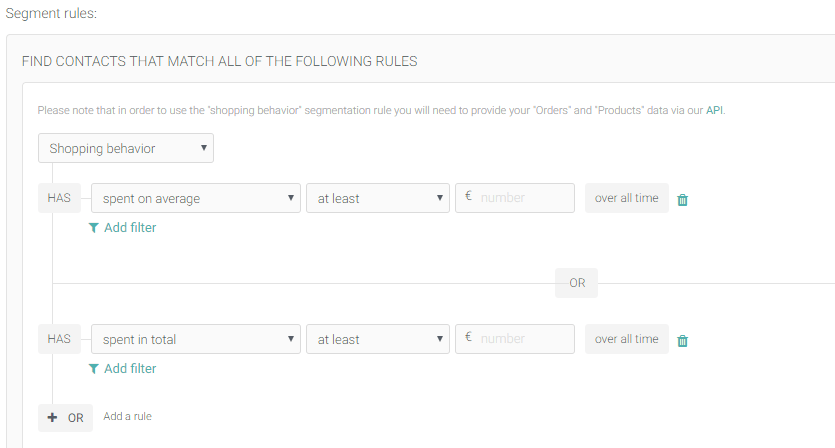Click the first rule's HAS label

[59, 198]
